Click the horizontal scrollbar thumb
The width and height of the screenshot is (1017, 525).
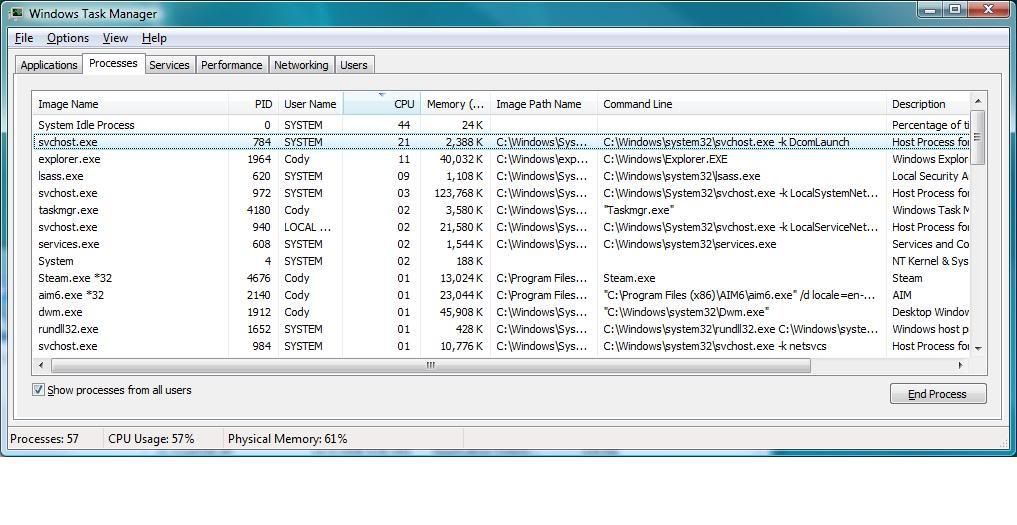(431, 365)
